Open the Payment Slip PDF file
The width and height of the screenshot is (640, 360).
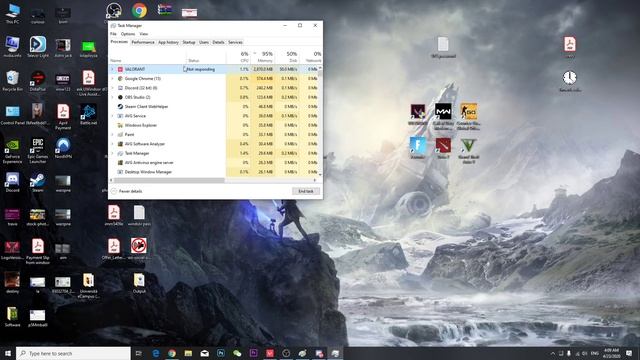(x=38, y=252)
